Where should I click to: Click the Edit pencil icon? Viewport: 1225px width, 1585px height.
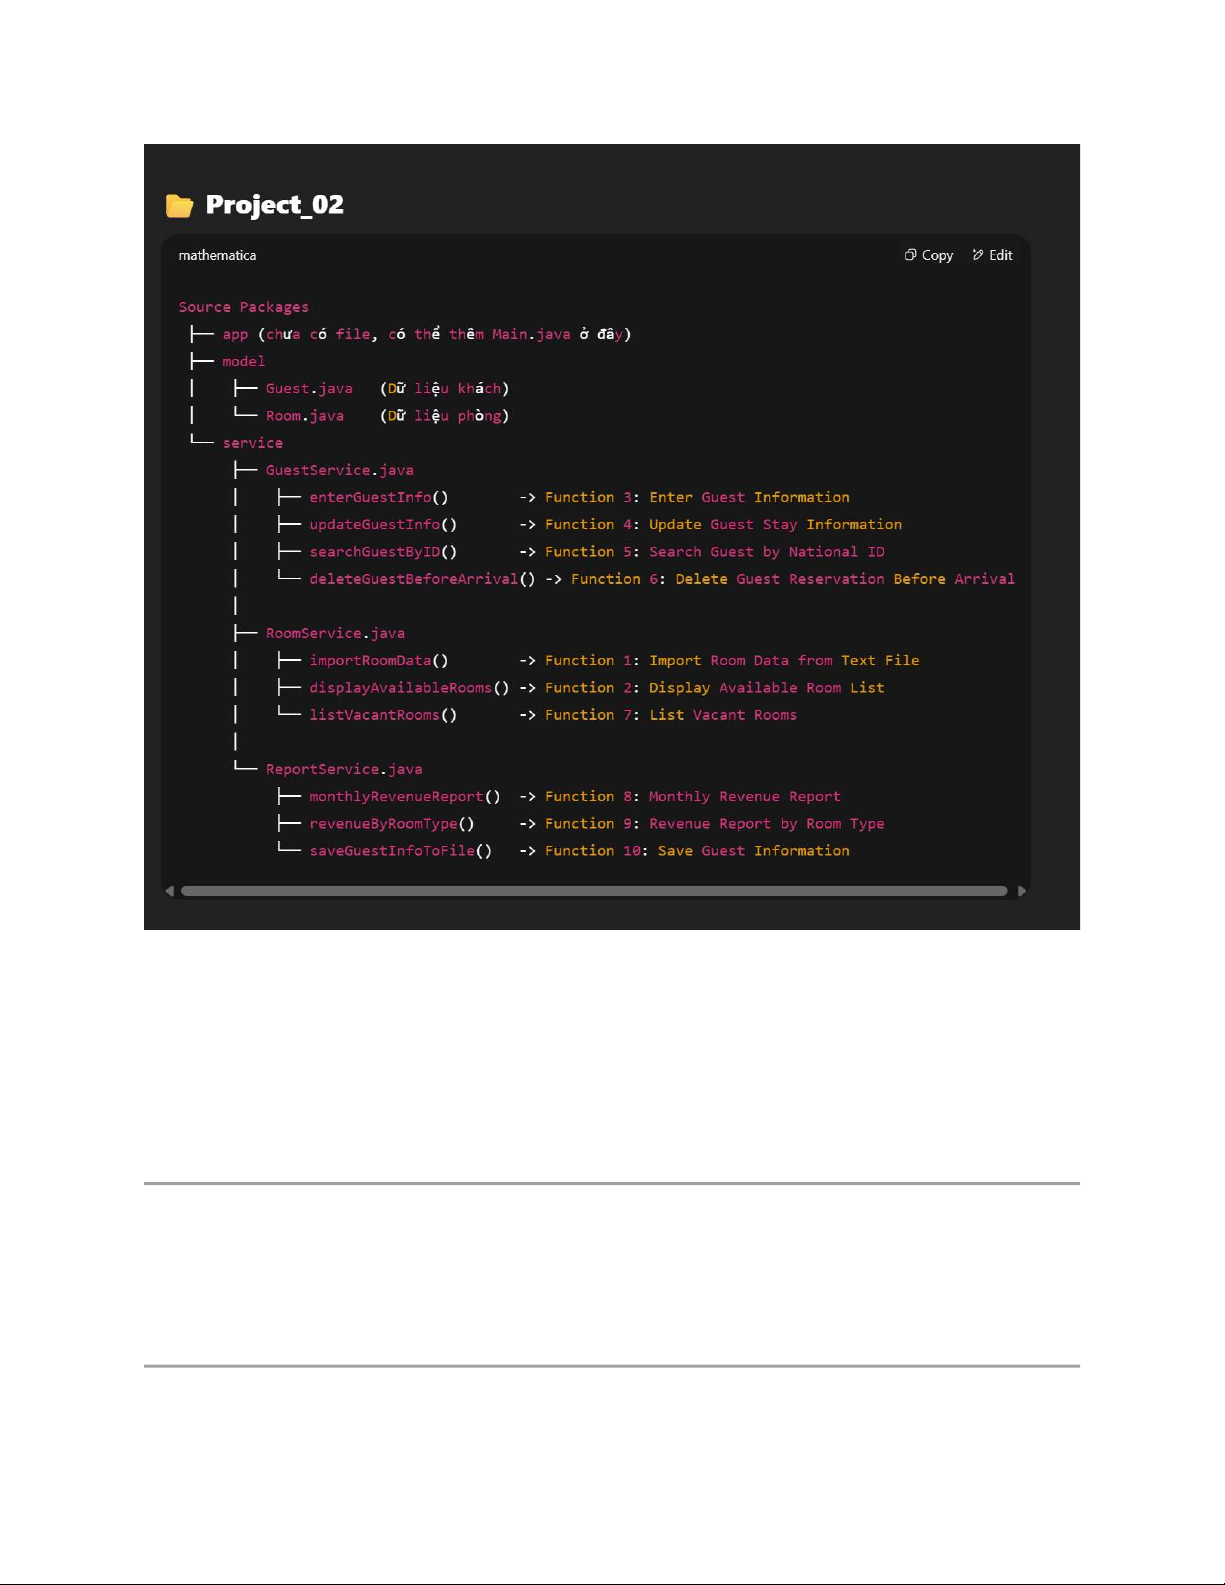coord(978,255)
